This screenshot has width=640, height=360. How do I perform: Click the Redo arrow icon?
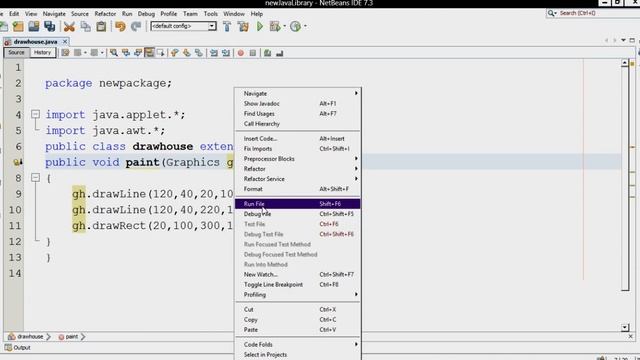click(x=136, y=27)
